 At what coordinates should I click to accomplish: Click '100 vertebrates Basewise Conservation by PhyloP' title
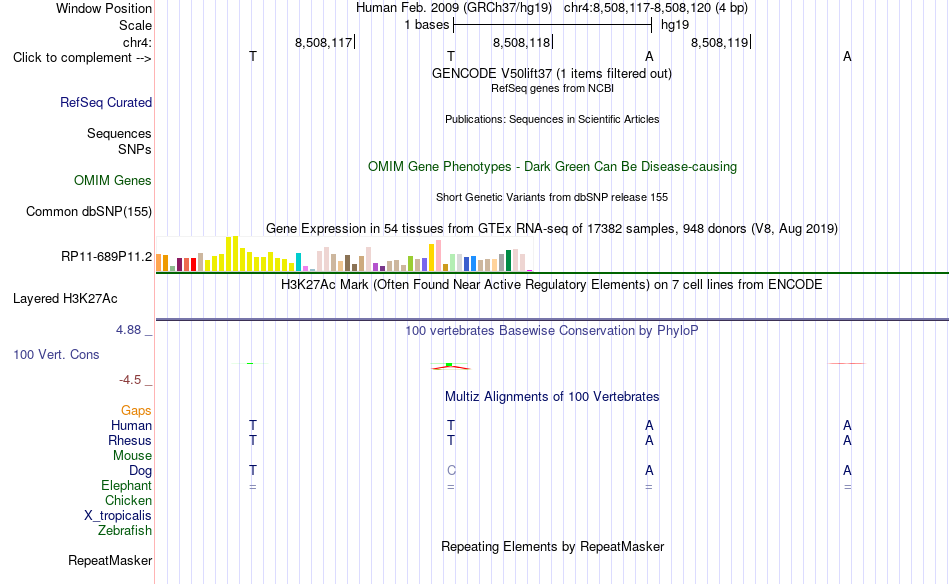coord(552,331)
